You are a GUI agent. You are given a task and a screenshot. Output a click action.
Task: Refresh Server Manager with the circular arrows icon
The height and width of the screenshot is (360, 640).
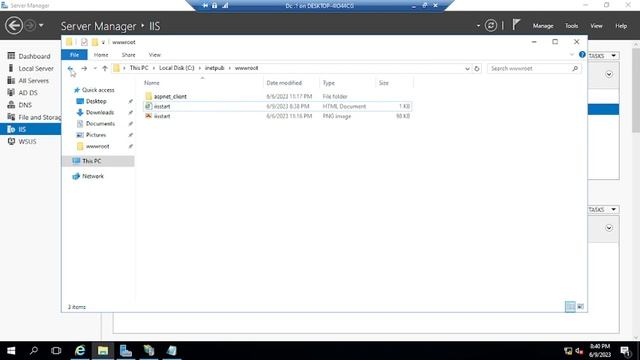(491, 26)
